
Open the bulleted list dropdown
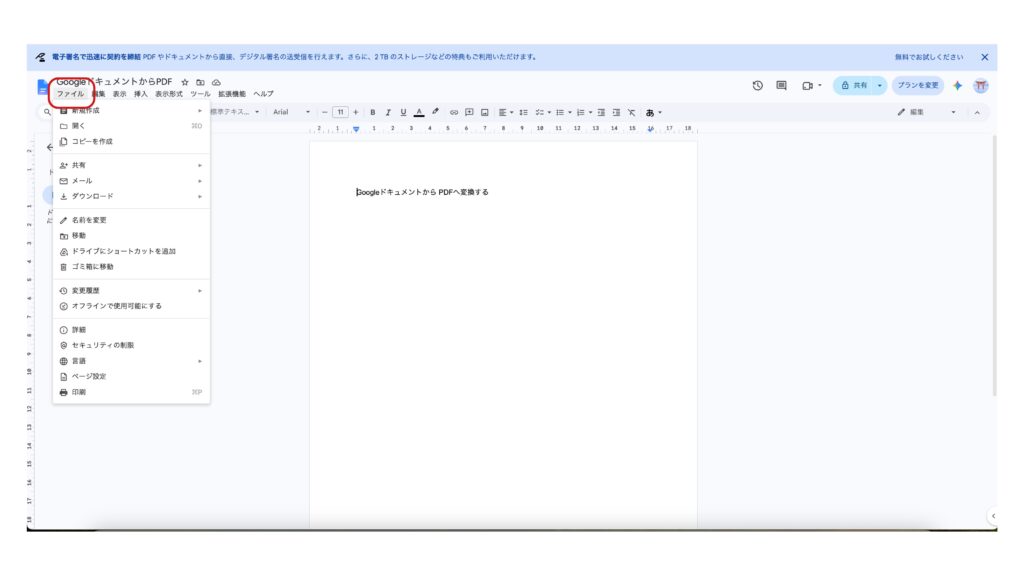pos(564,112)
